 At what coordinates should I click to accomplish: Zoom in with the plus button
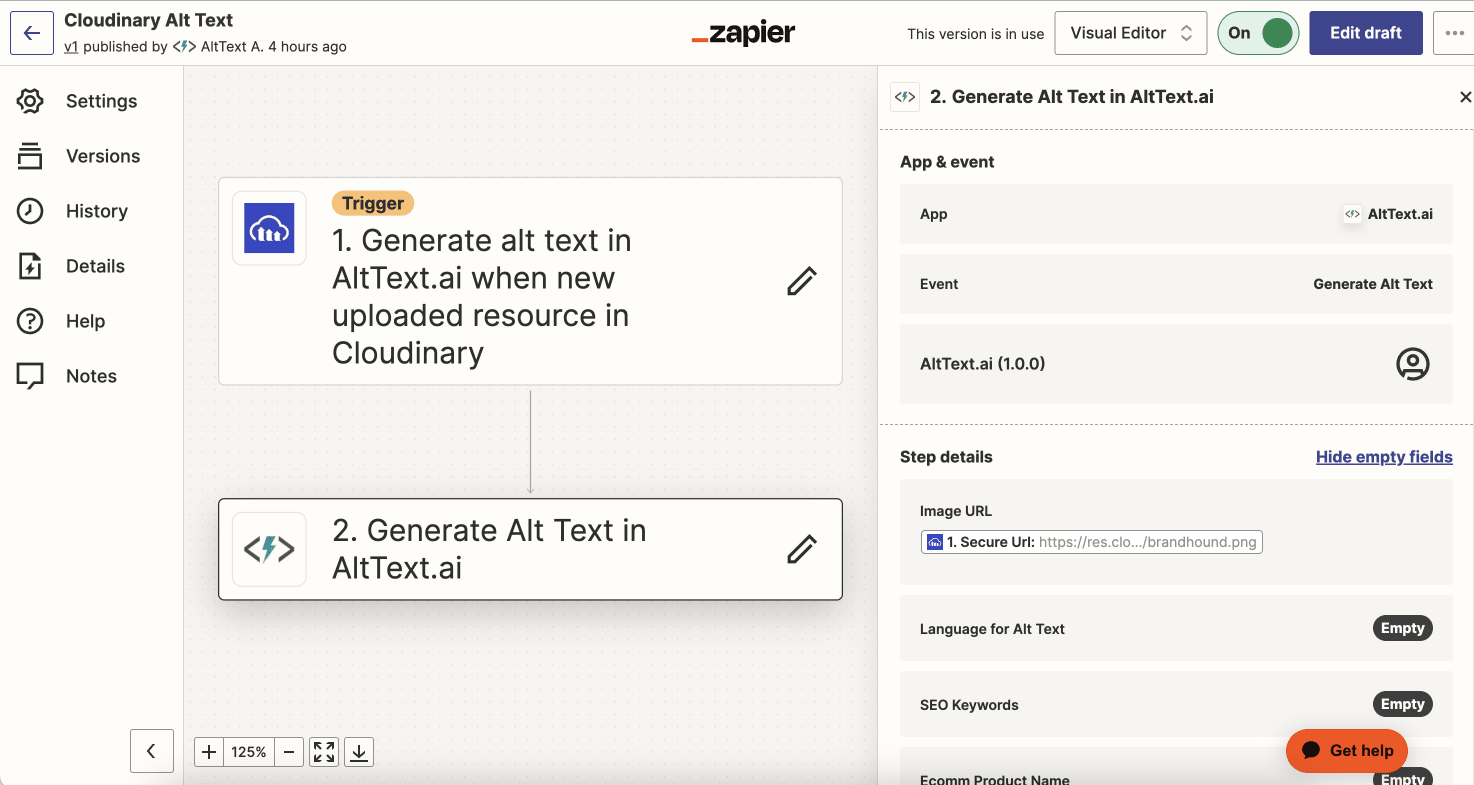pyautogui.click(x=209, y=752)
